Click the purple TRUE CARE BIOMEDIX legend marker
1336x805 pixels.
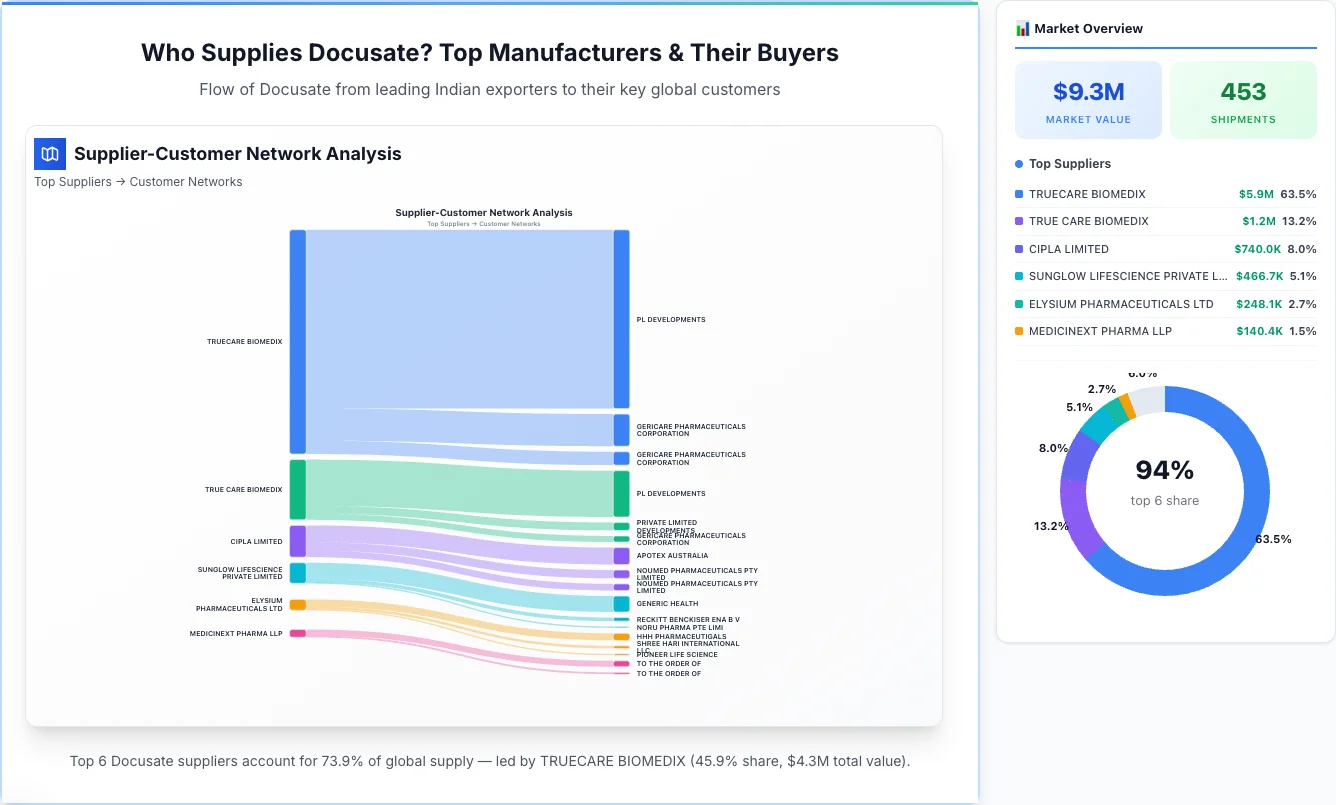coord(1019,221)
